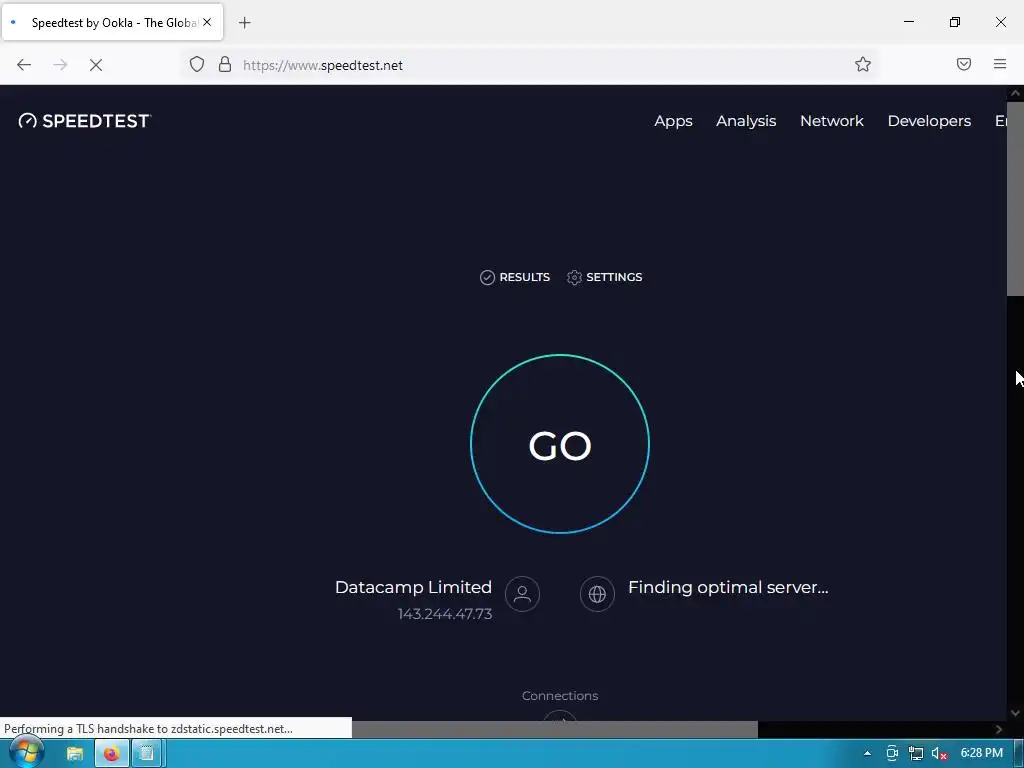Click the scroll up arrow
Image resolution: width=1024 pixels, height=768 pixels.
pos(1015,93)
